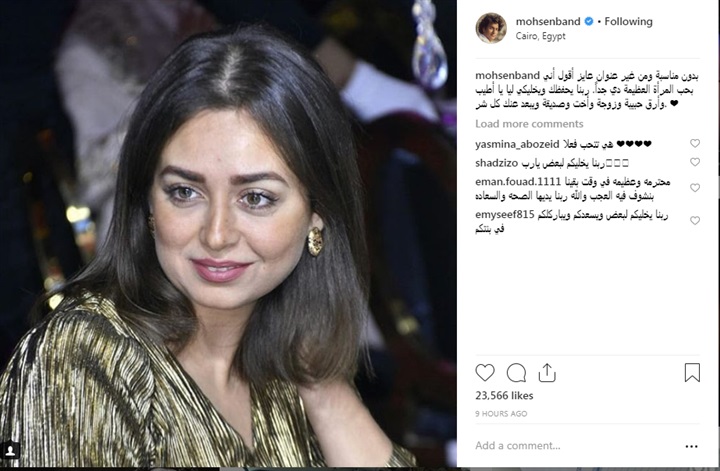Like shadzizo's comment heart
The image size is (720, 471).
pyautogui.click(x=695, y=162)
